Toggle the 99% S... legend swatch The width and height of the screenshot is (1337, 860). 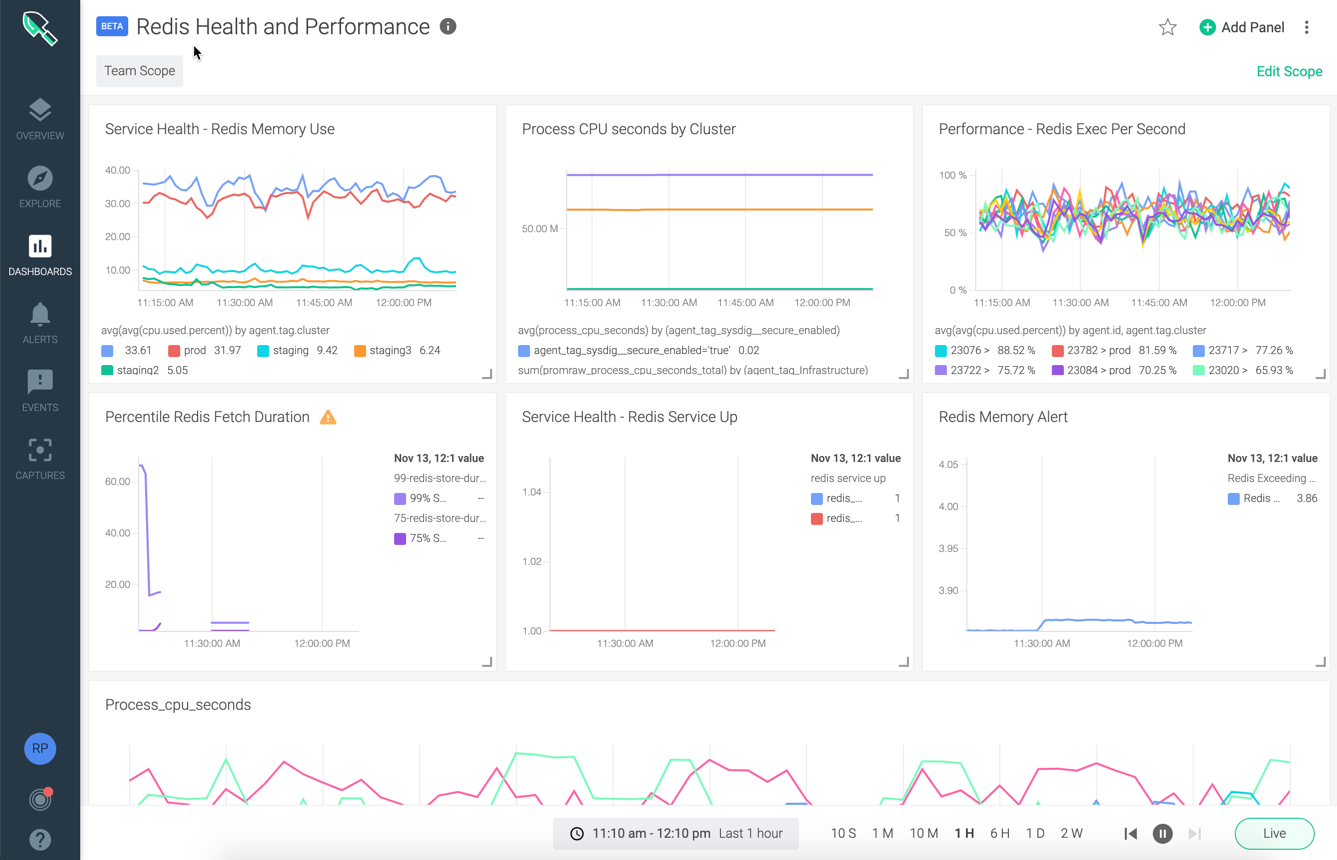(x=400, y=498)
